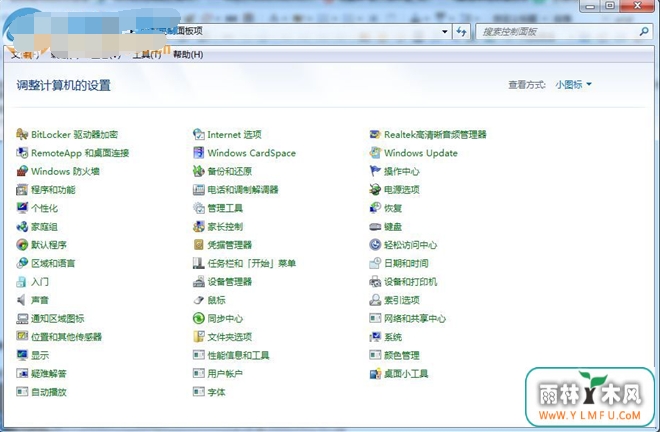
Task: Click the Realtek audio manager icon
Action: pos(375,134)
